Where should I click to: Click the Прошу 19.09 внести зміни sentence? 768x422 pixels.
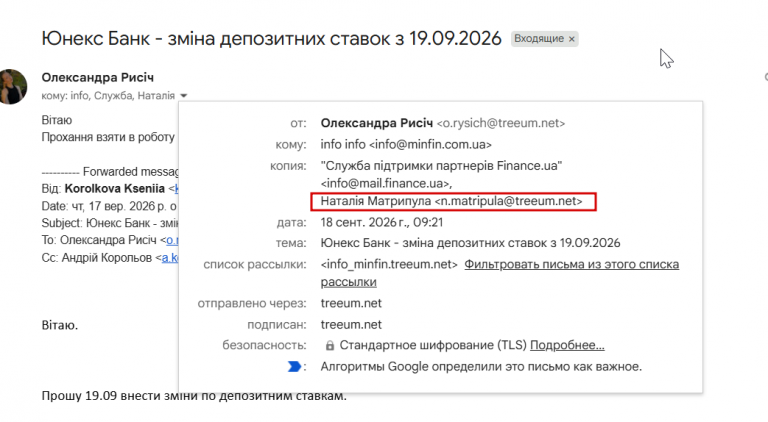point(194,396)
